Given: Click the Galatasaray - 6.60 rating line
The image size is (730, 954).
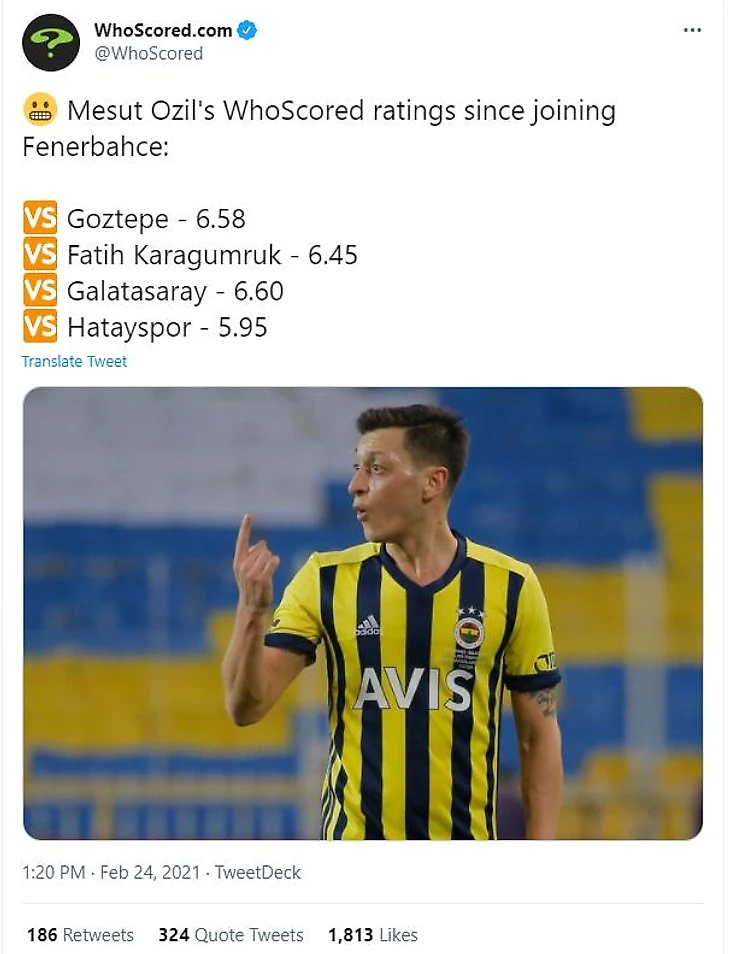Looking at the screenshot, I should pyautogui.click(x=175, y=291).
